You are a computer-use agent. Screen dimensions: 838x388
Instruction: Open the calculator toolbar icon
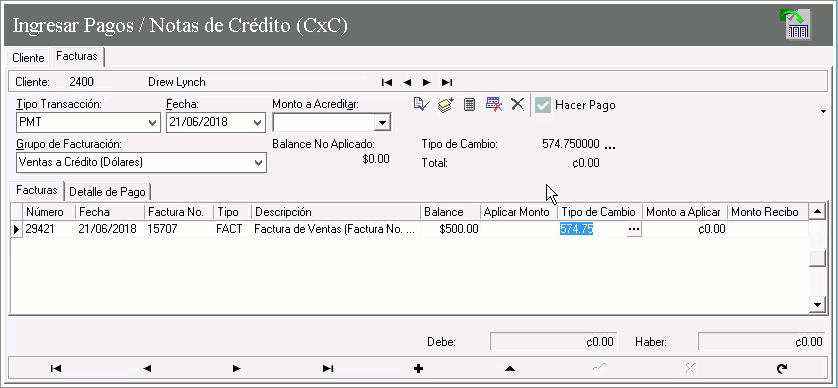pyautogui.click(x=469, y=104)
